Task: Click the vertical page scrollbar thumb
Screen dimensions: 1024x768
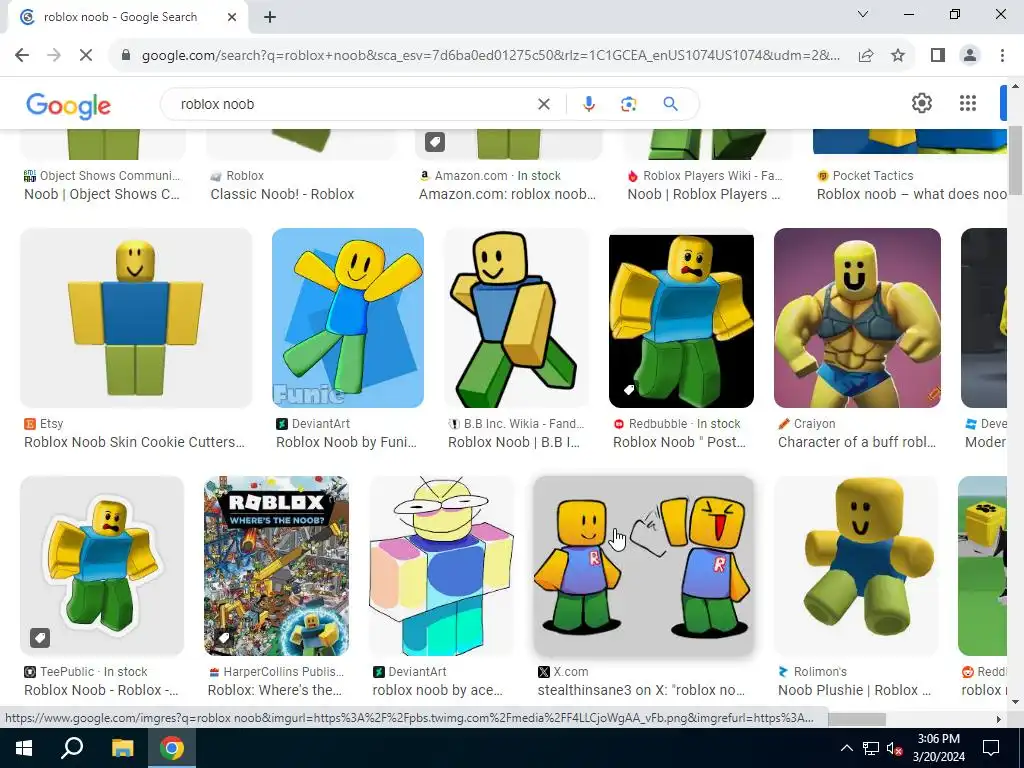Action: coord(1015,161)
